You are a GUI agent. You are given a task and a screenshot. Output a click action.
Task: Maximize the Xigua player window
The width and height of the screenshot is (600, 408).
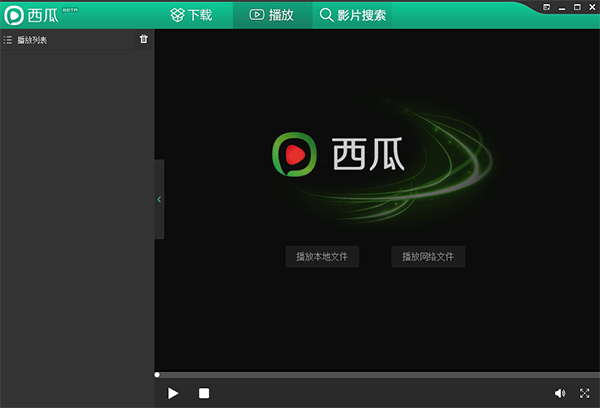tap(577, 7)
